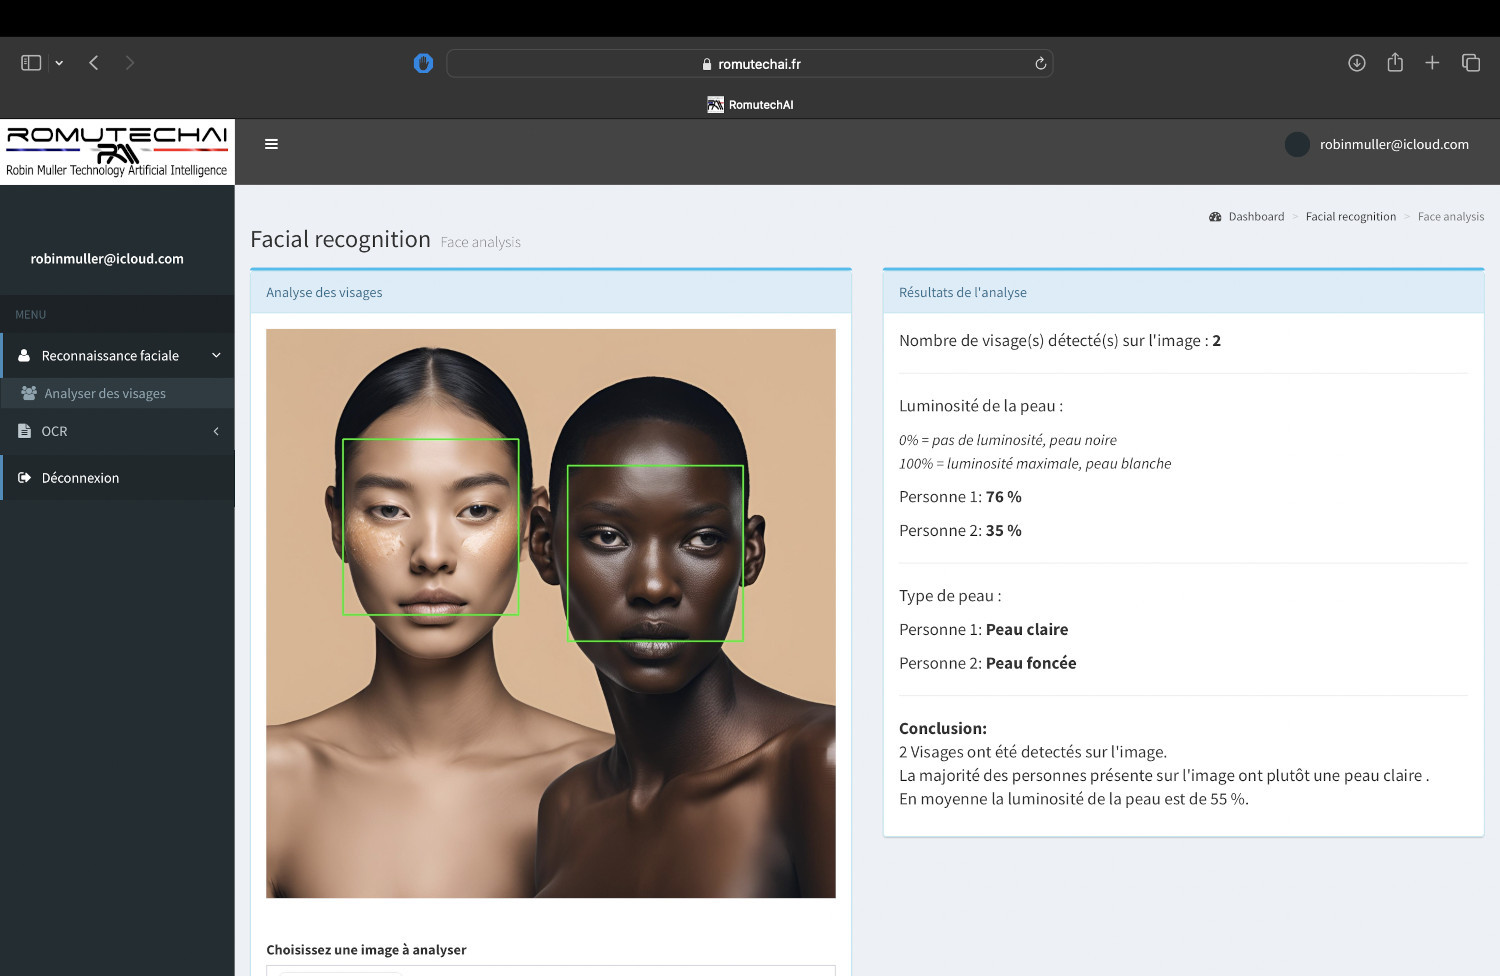Click the Facial recognition breadcrumb link

coord(1350,217)
